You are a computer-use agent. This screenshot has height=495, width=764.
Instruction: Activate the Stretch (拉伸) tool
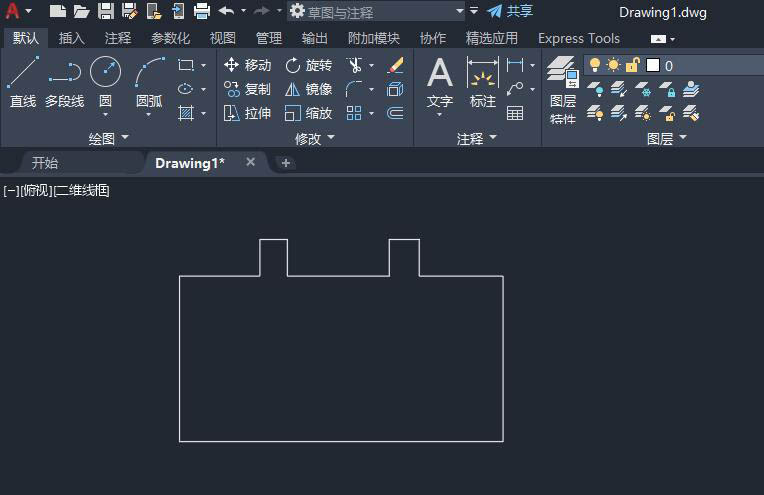(x=247, y=113)
